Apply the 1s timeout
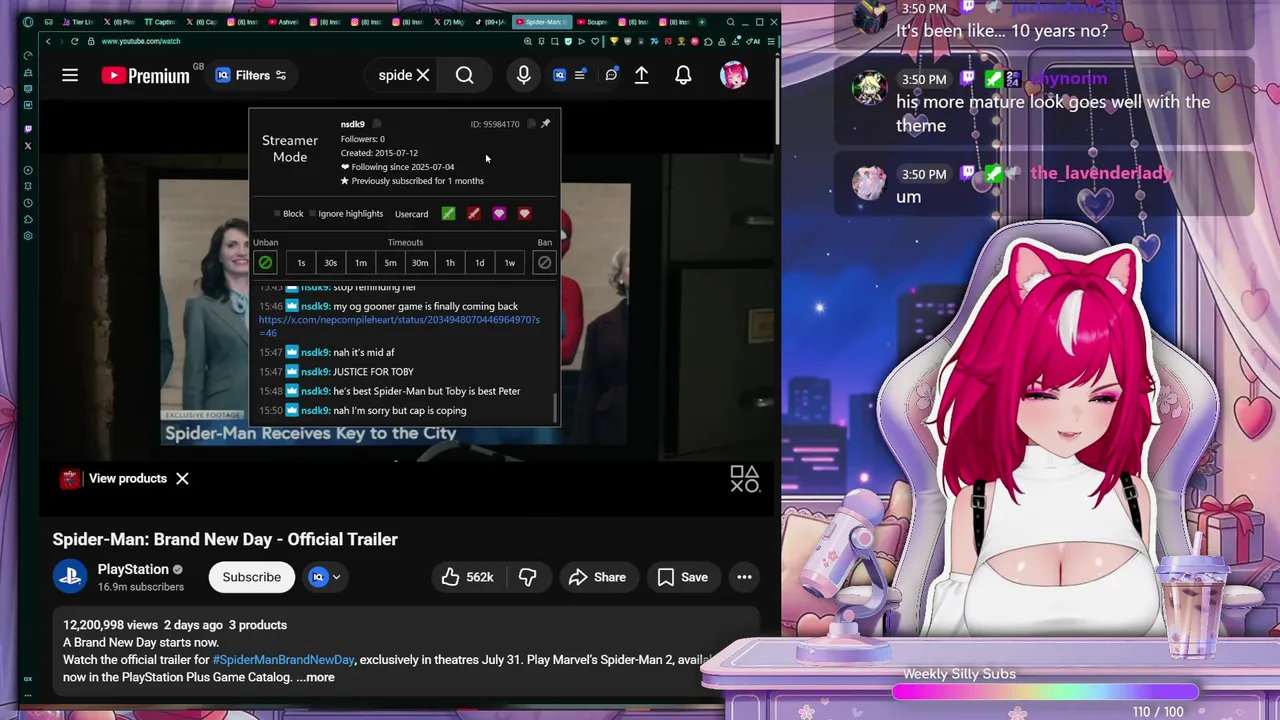The width and height of the screenshot is (1280, 720). pos(301,263)
